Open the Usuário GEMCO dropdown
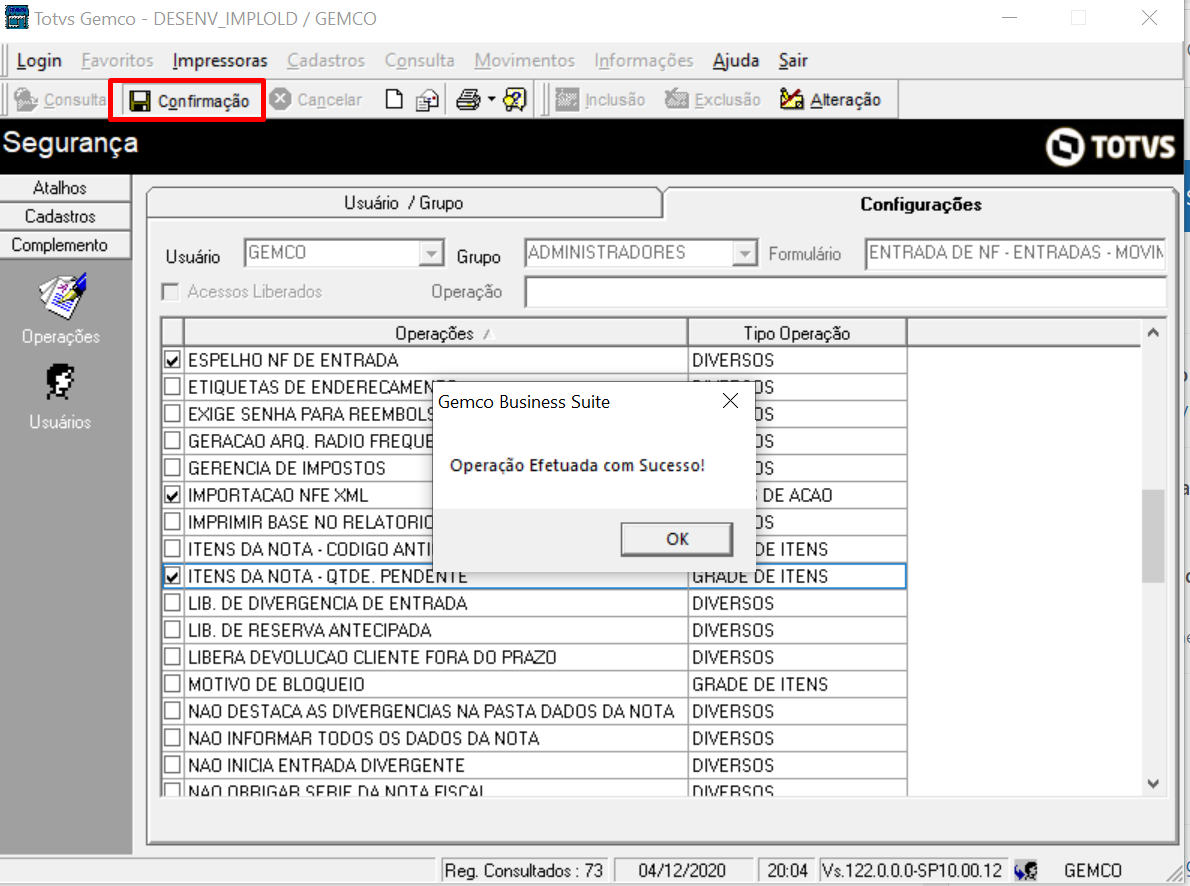Viewport: 1190px width, 886px height. pos(431,253)
